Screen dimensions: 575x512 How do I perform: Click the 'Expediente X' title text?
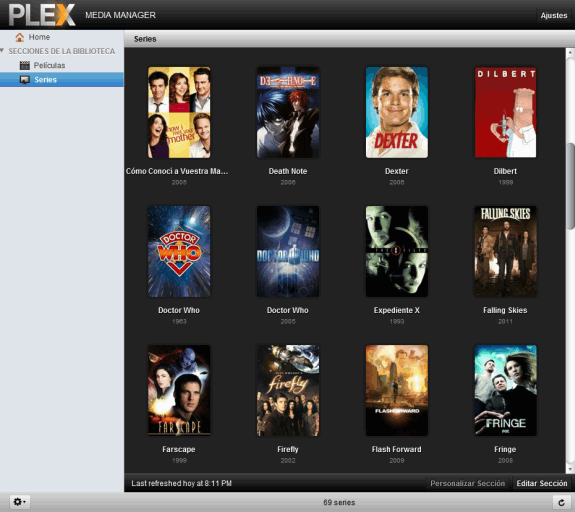397,310
